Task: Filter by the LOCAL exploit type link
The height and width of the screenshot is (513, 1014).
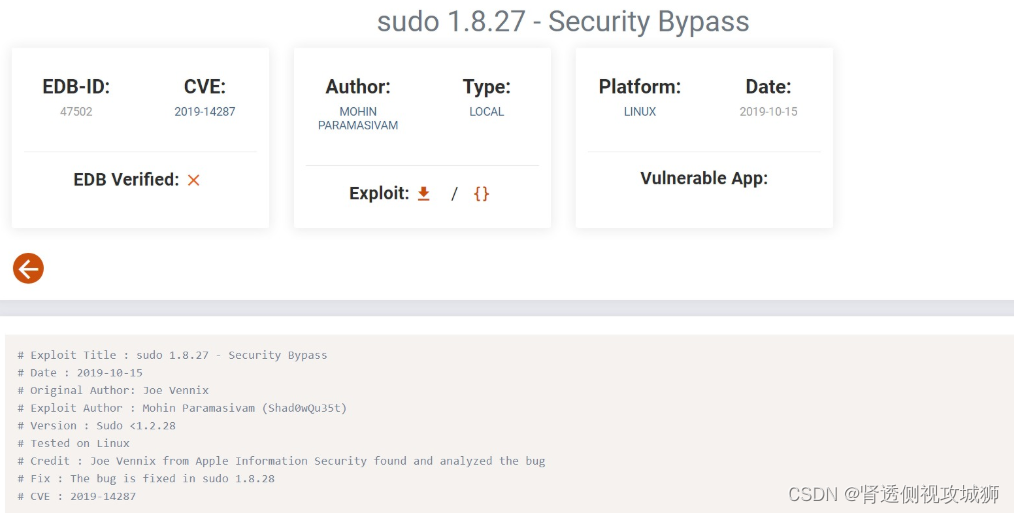Action: point(487,112)
